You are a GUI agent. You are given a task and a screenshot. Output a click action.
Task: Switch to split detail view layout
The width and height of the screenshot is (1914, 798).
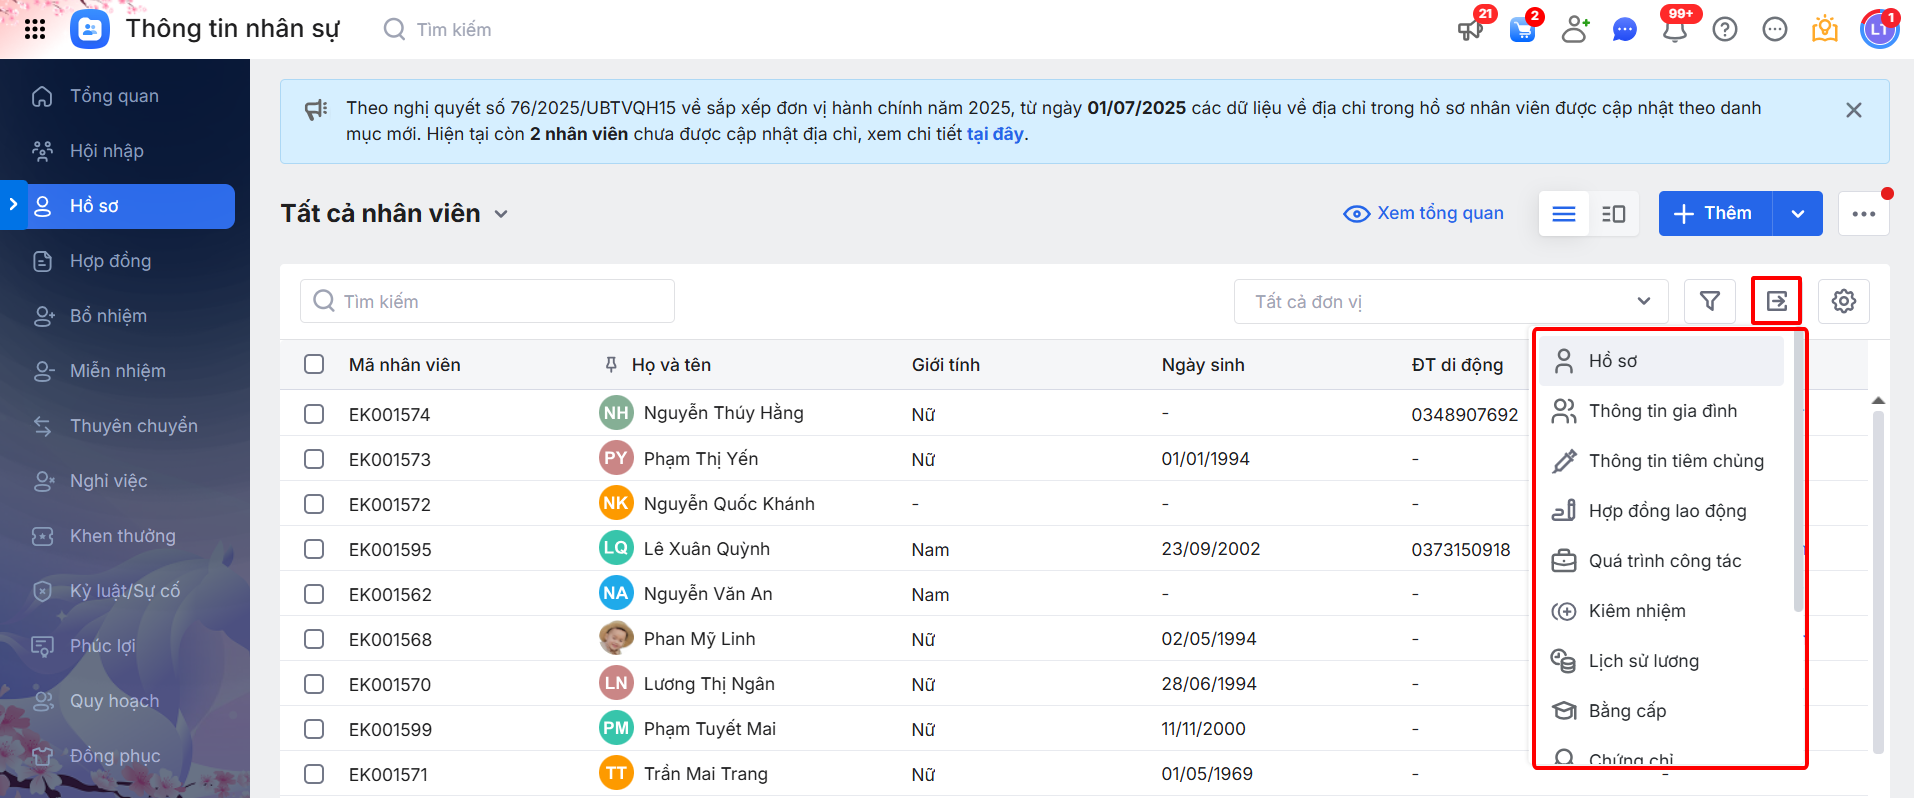(1613, 214)
